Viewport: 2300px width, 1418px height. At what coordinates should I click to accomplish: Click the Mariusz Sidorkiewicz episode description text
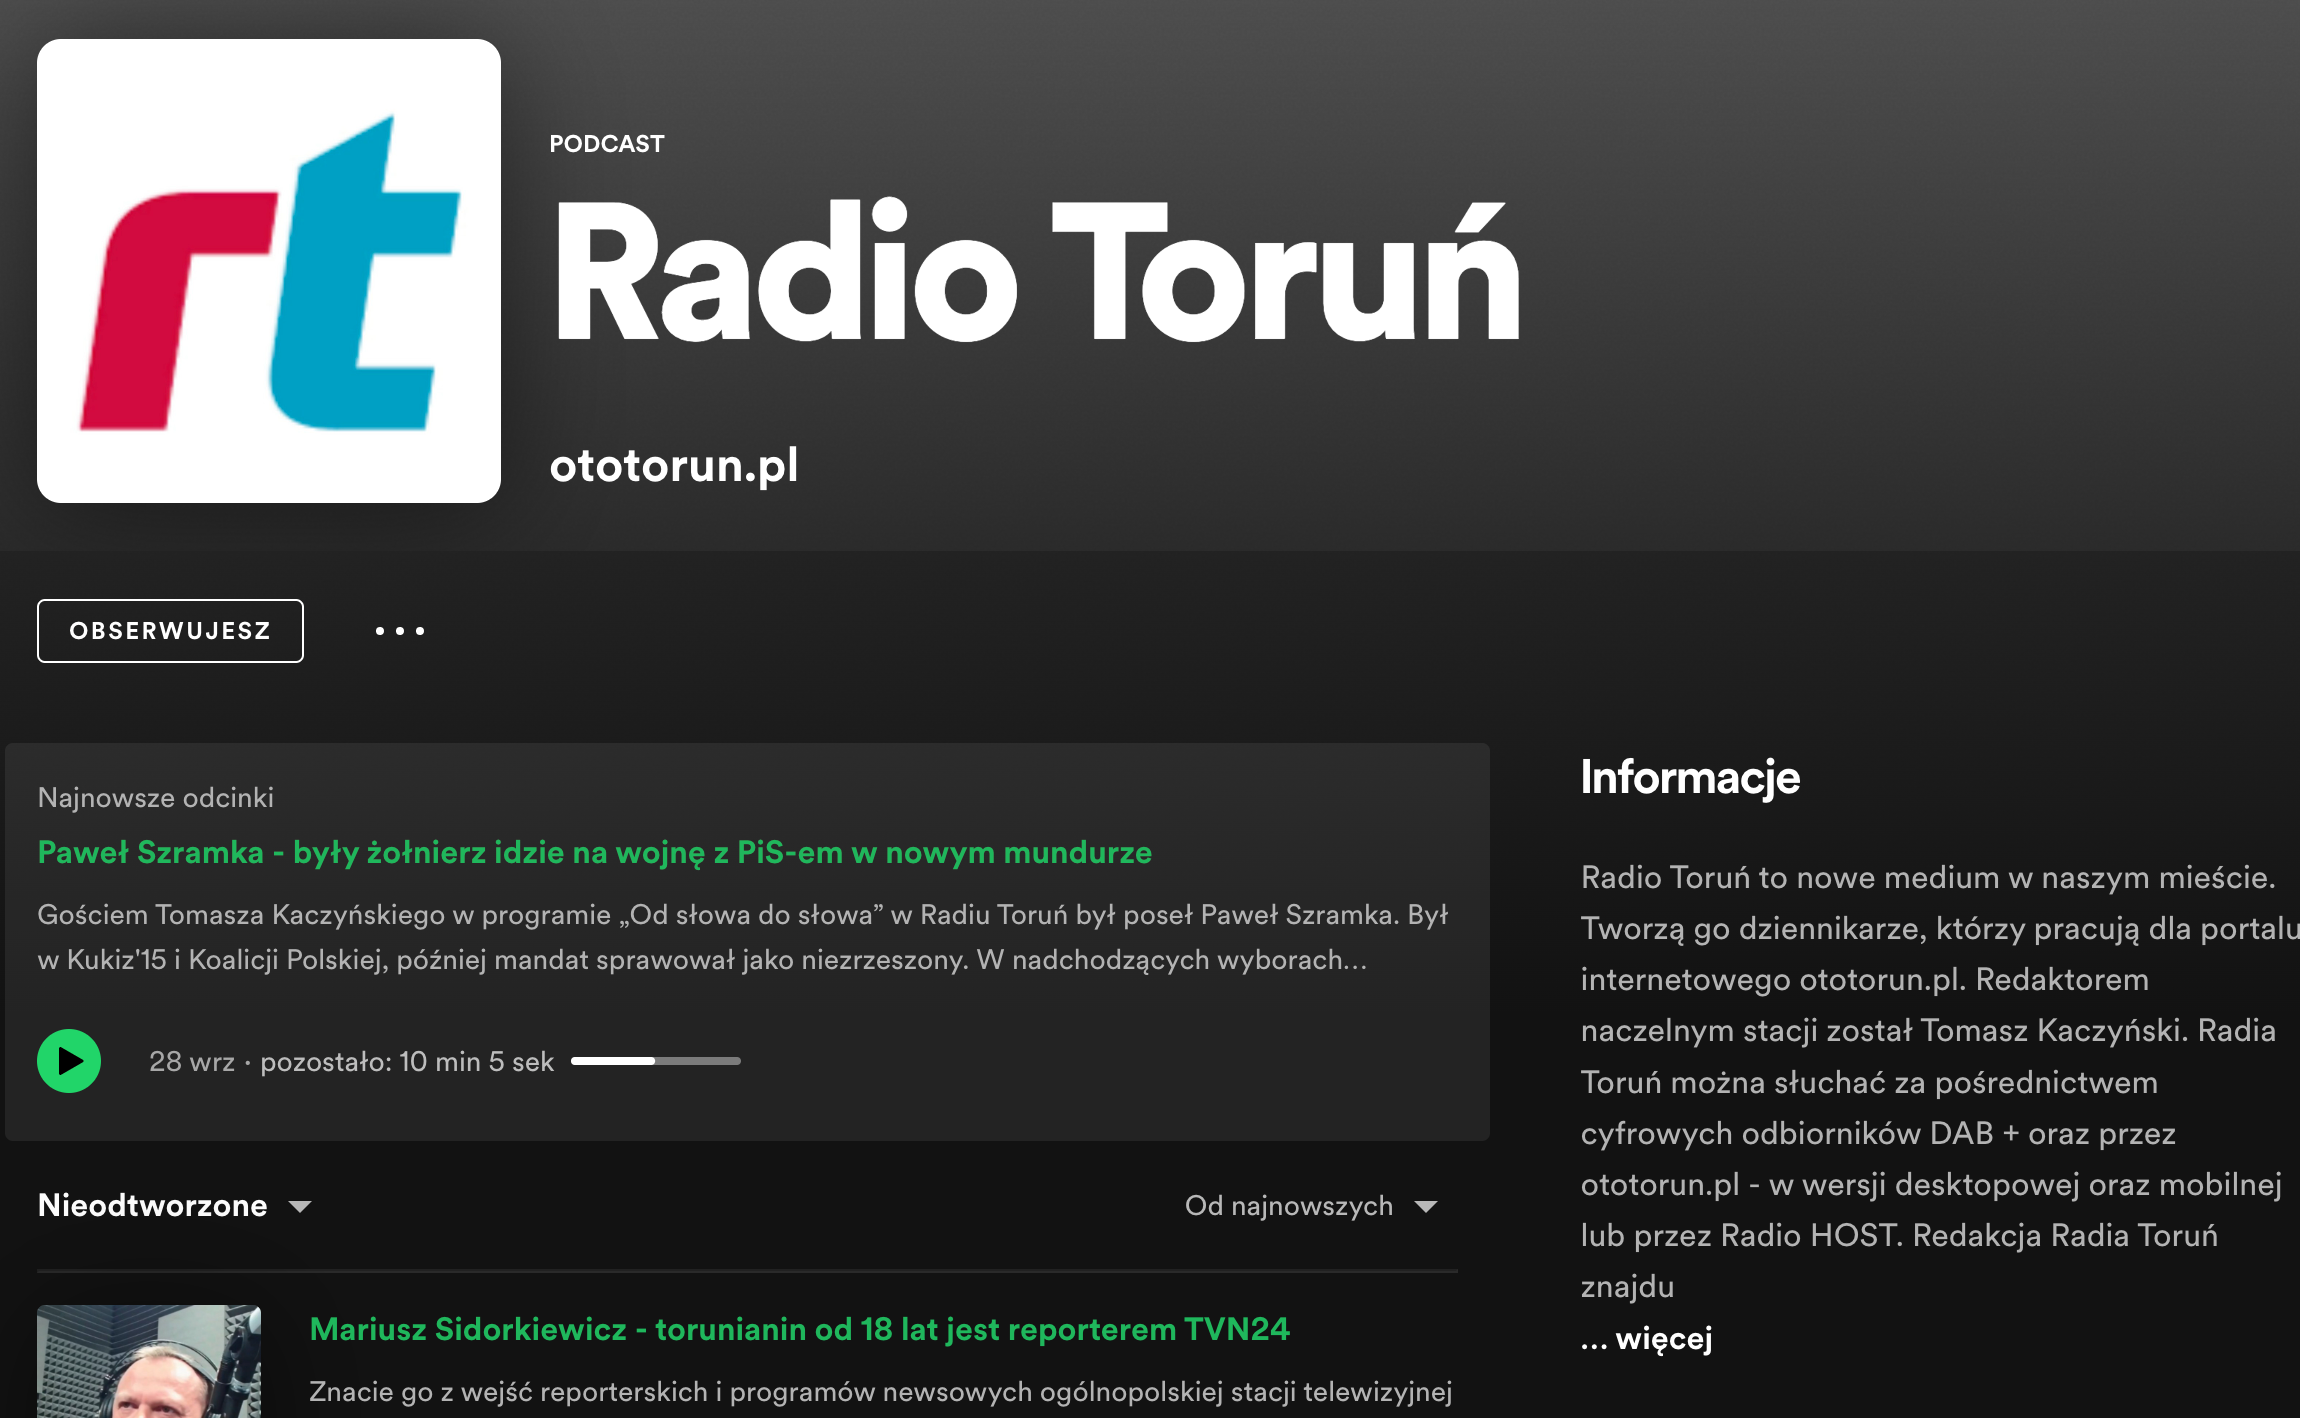[880, 1392]
